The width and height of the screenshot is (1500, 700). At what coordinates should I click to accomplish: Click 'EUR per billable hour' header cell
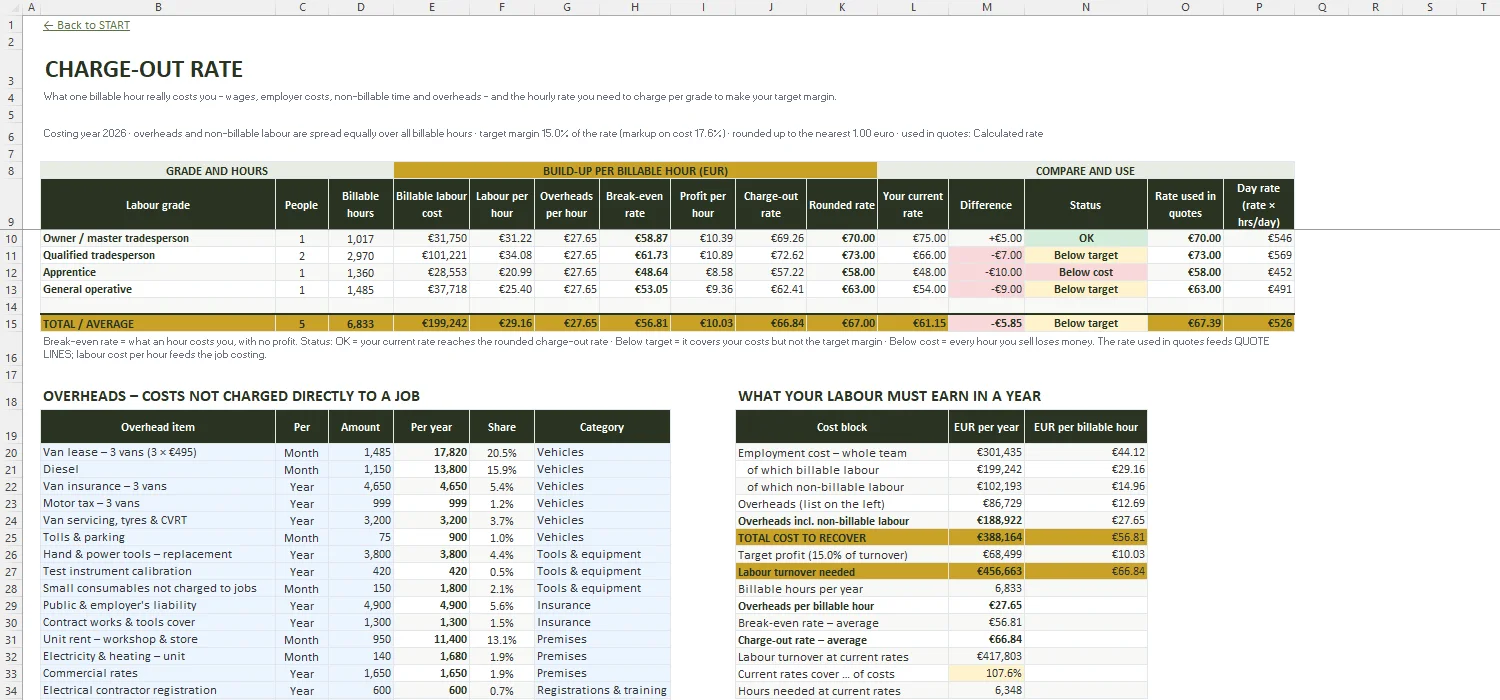click(1086, 427)
